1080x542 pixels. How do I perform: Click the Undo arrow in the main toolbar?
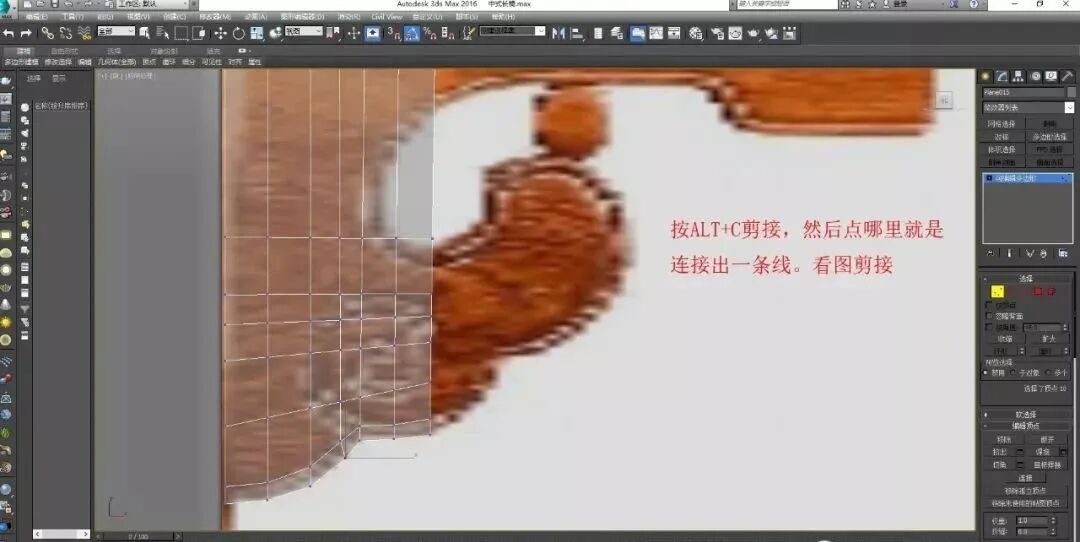pos(8,32)
